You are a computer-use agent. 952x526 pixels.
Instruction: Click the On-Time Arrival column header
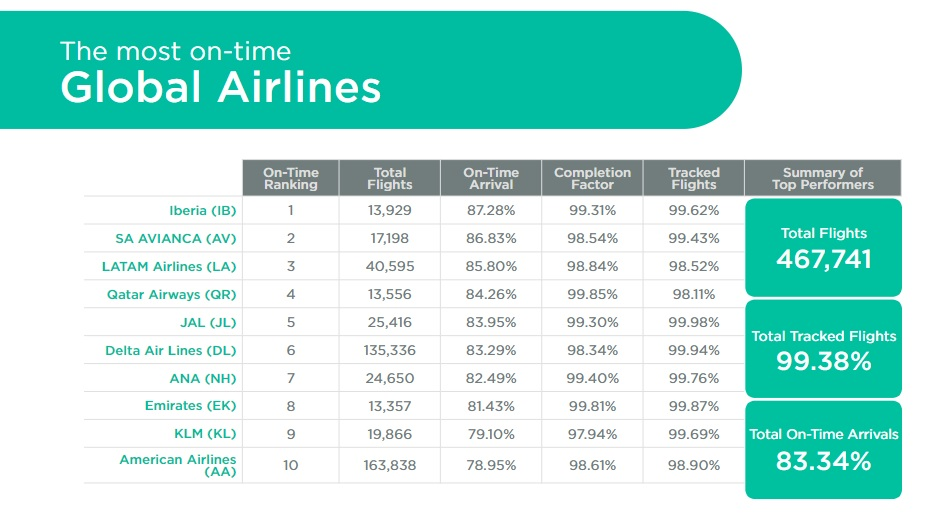click(x=491, y=178)
